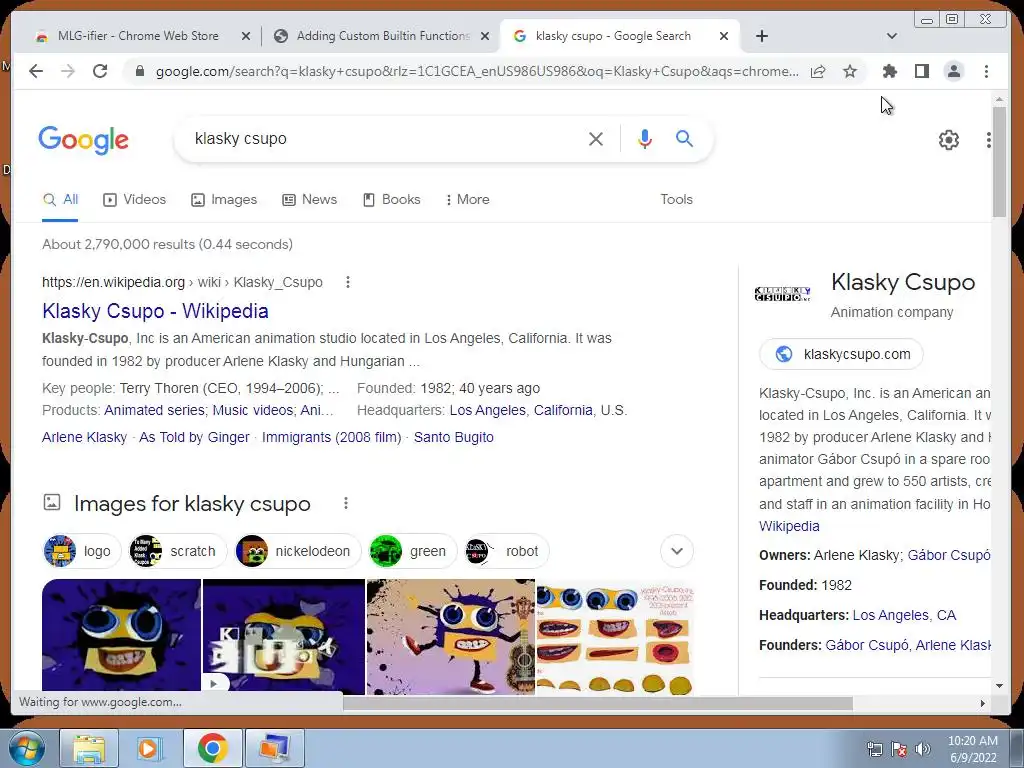Switch to Books search results
Viewport: 1024px width, 768px height.
[x=392, y=200]
